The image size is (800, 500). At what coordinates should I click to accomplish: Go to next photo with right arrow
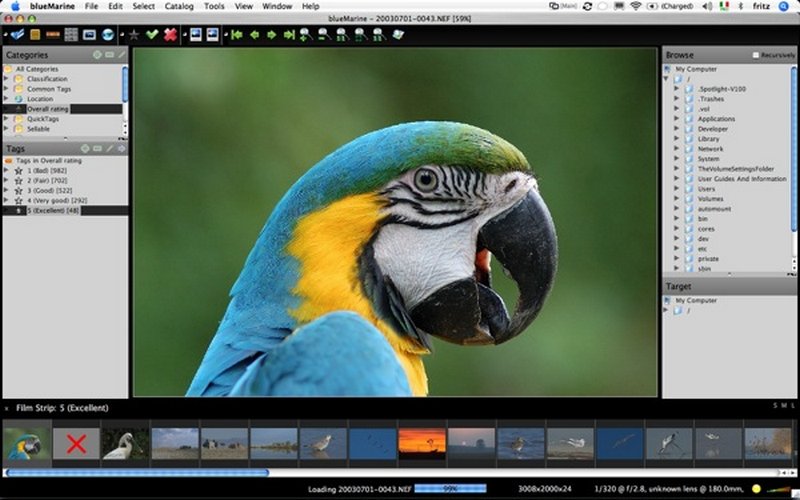click(271, 34)
